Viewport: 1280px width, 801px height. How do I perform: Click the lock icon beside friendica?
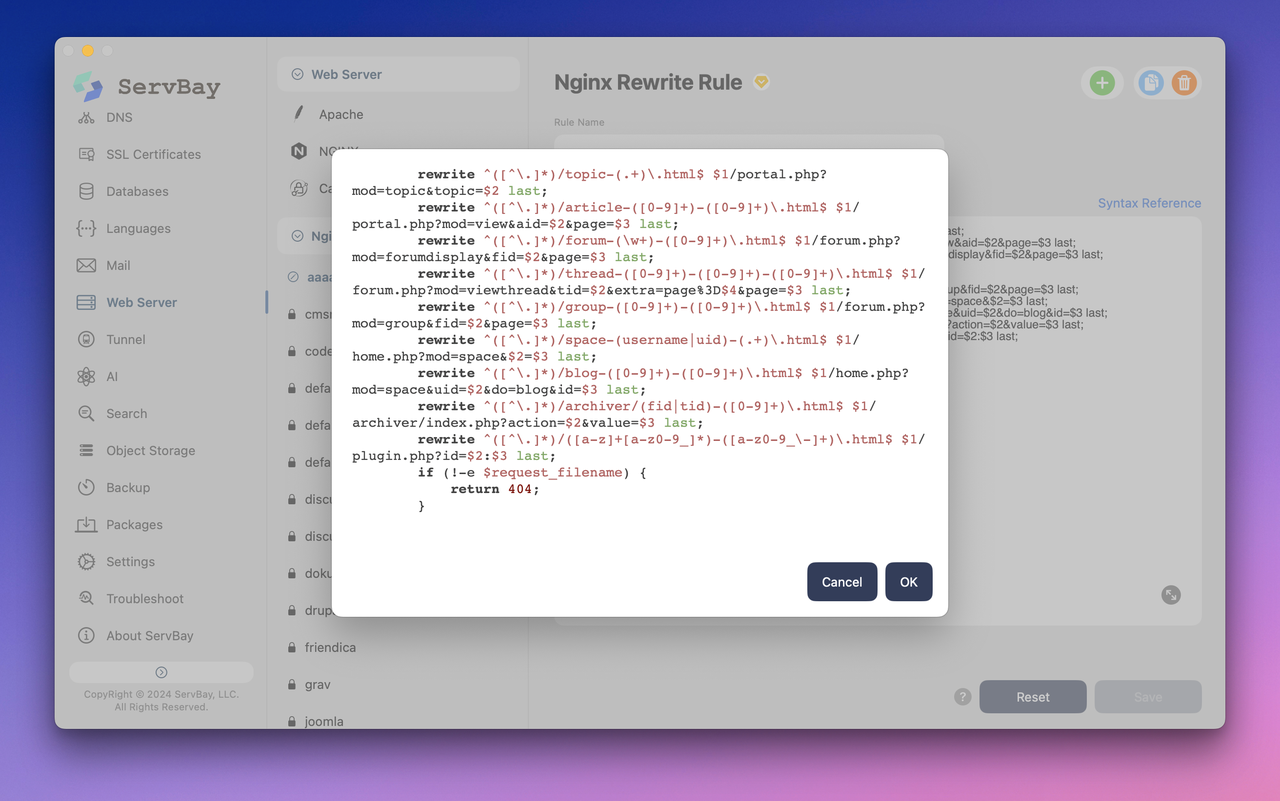pos(292,647)
